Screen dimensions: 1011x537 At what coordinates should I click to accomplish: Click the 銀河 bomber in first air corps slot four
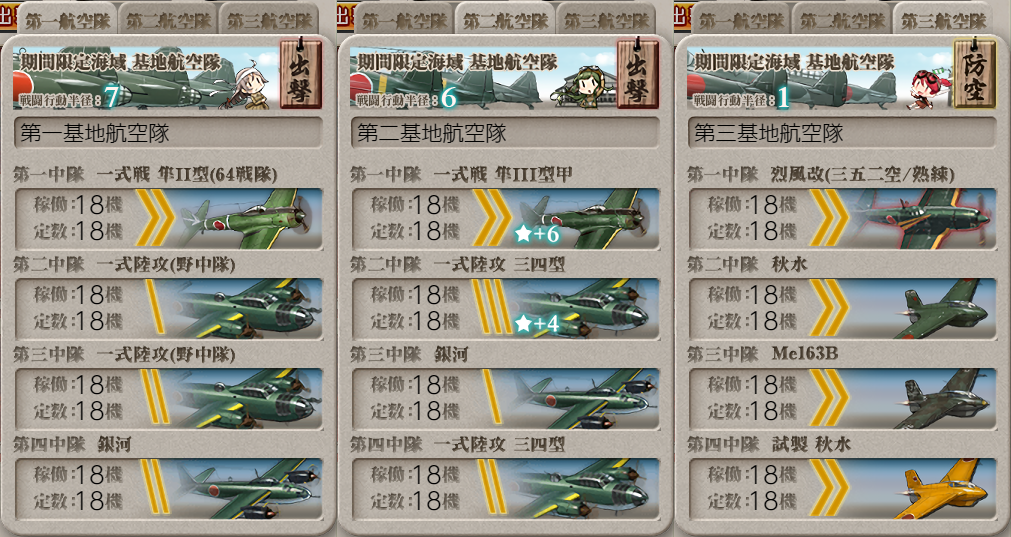tap(248, 489)
